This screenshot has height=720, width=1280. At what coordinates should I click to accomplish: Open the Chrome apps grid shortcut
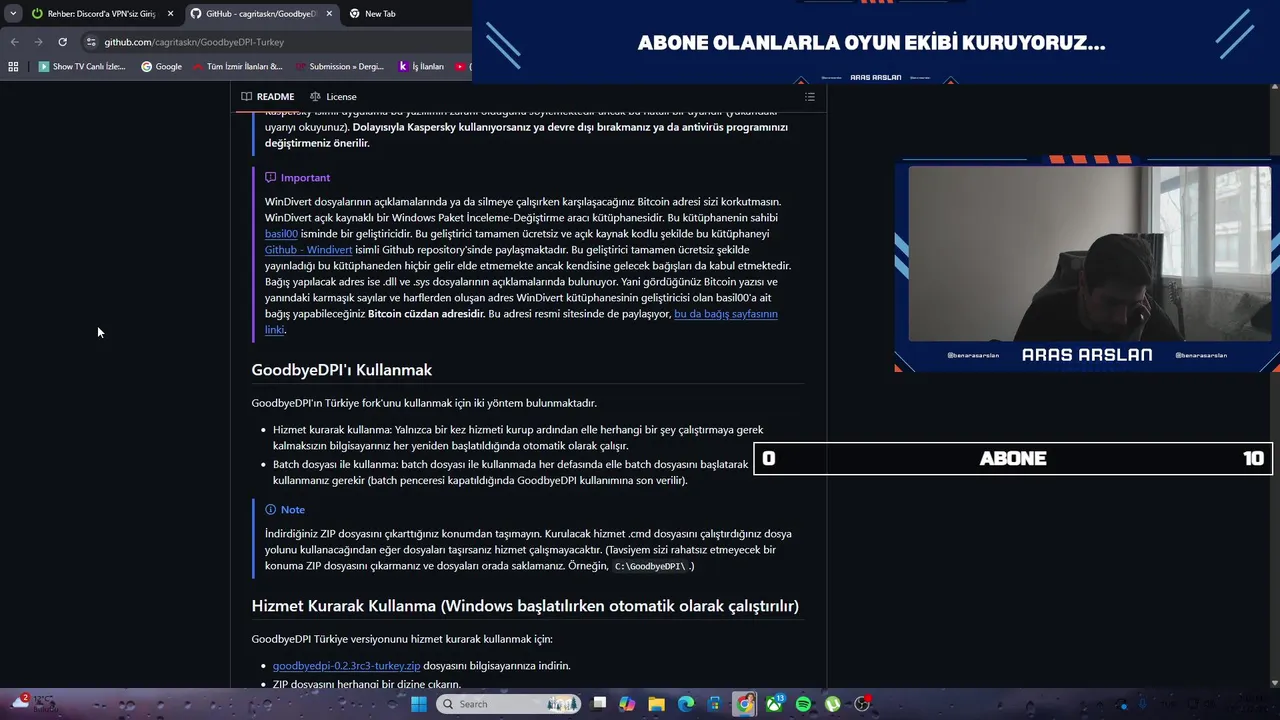13,67
